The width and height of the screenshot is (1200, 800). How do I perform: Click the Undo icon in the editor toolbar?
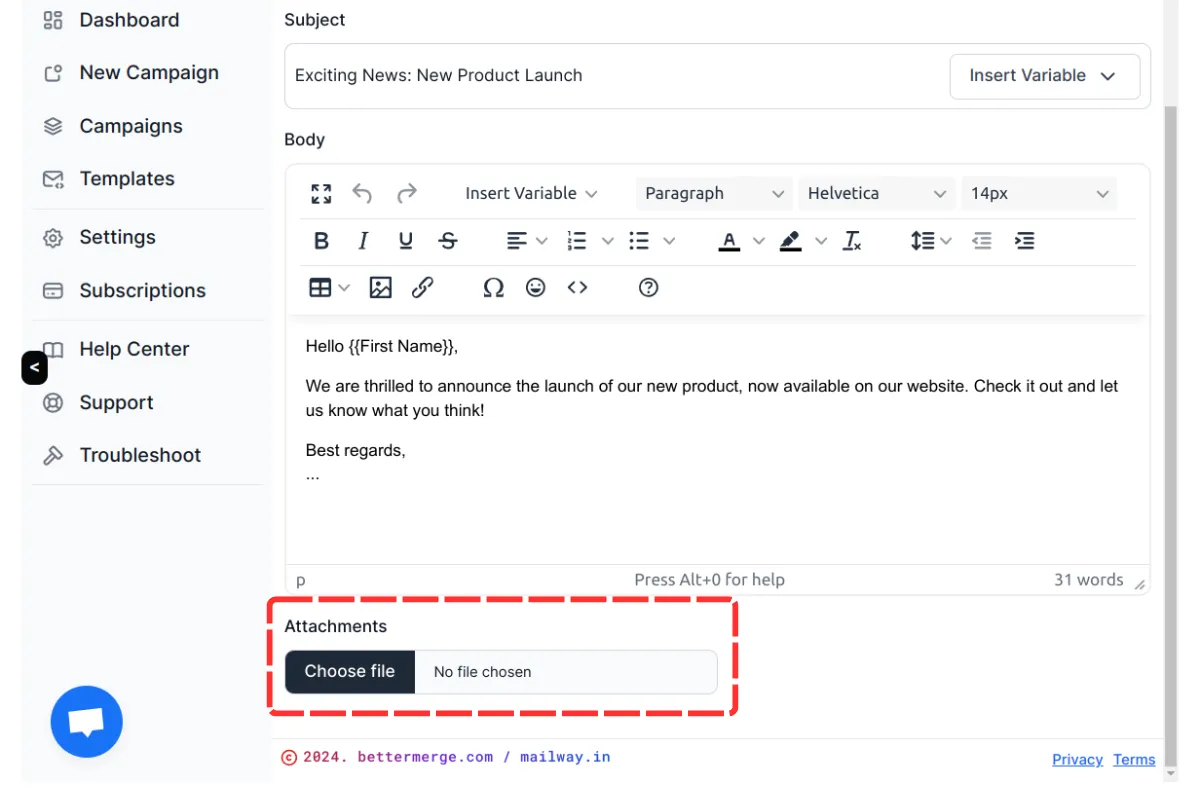pos(362,193)
